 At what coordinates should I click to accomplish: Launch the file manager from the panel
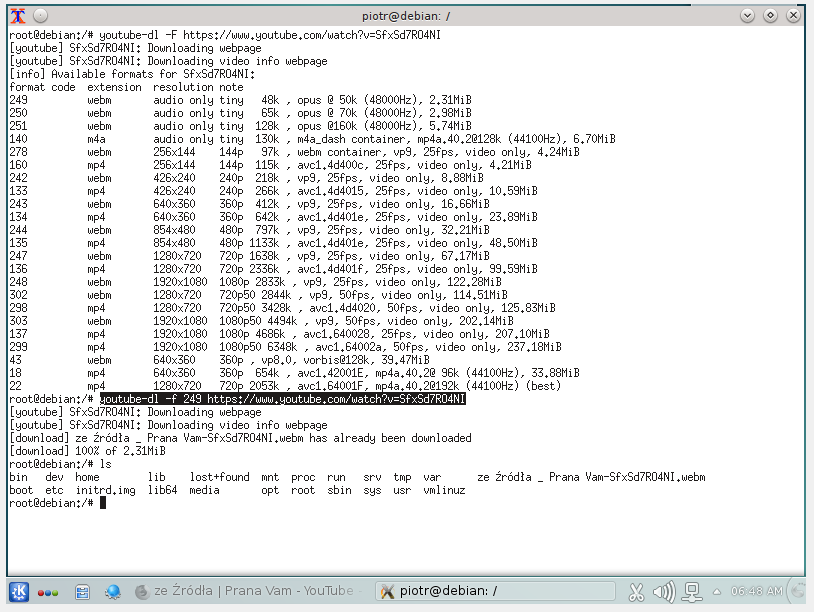coord(82,592)
